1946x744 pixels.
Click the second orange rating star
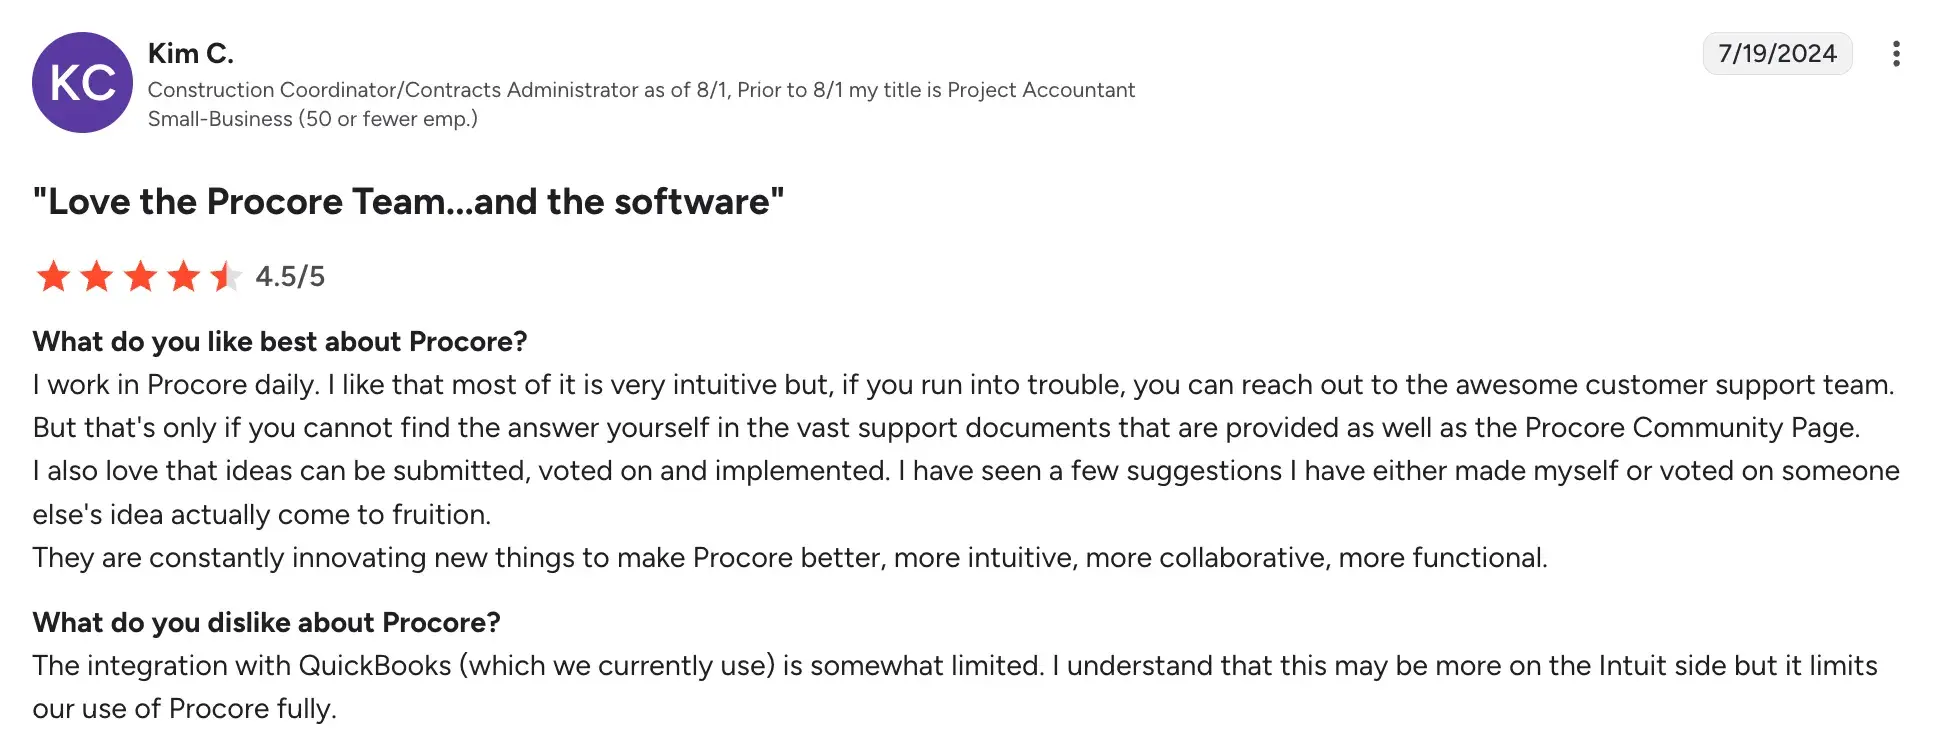[x=97, y=276]
